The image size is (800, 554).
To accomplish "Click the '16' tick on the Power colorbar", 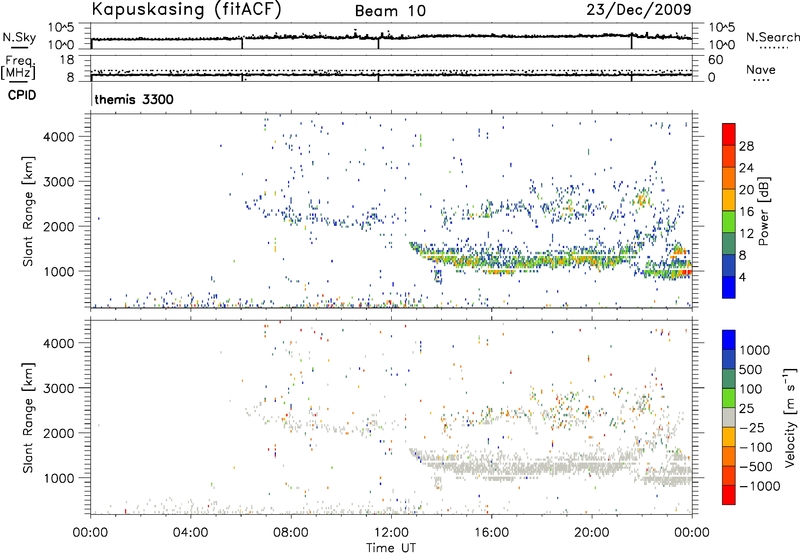I will (746, 212).
